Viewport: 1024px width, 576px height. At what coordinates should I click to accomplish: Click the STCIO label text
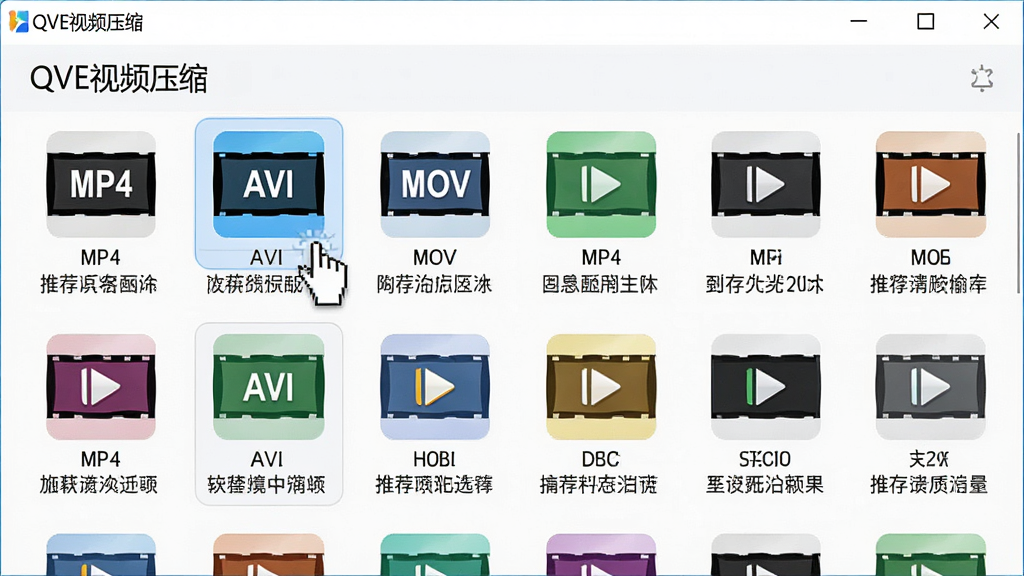click(x=765, y=459)
